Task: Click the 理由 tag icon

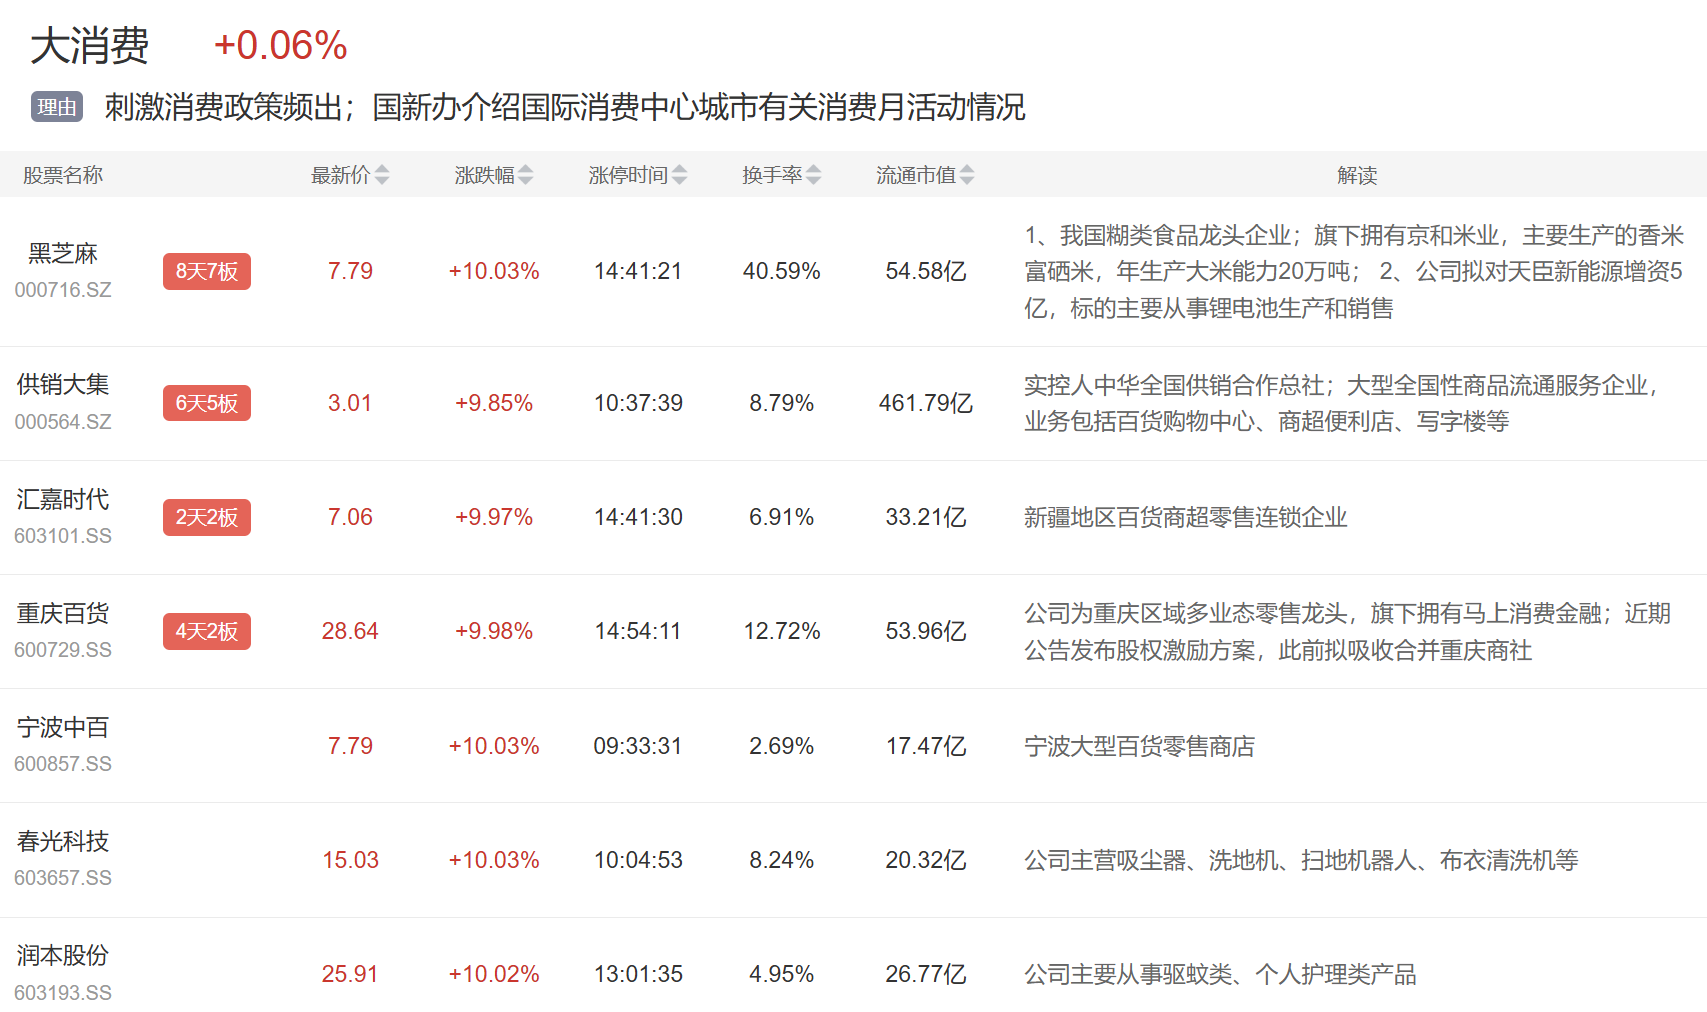Action: tap(57, 107)
